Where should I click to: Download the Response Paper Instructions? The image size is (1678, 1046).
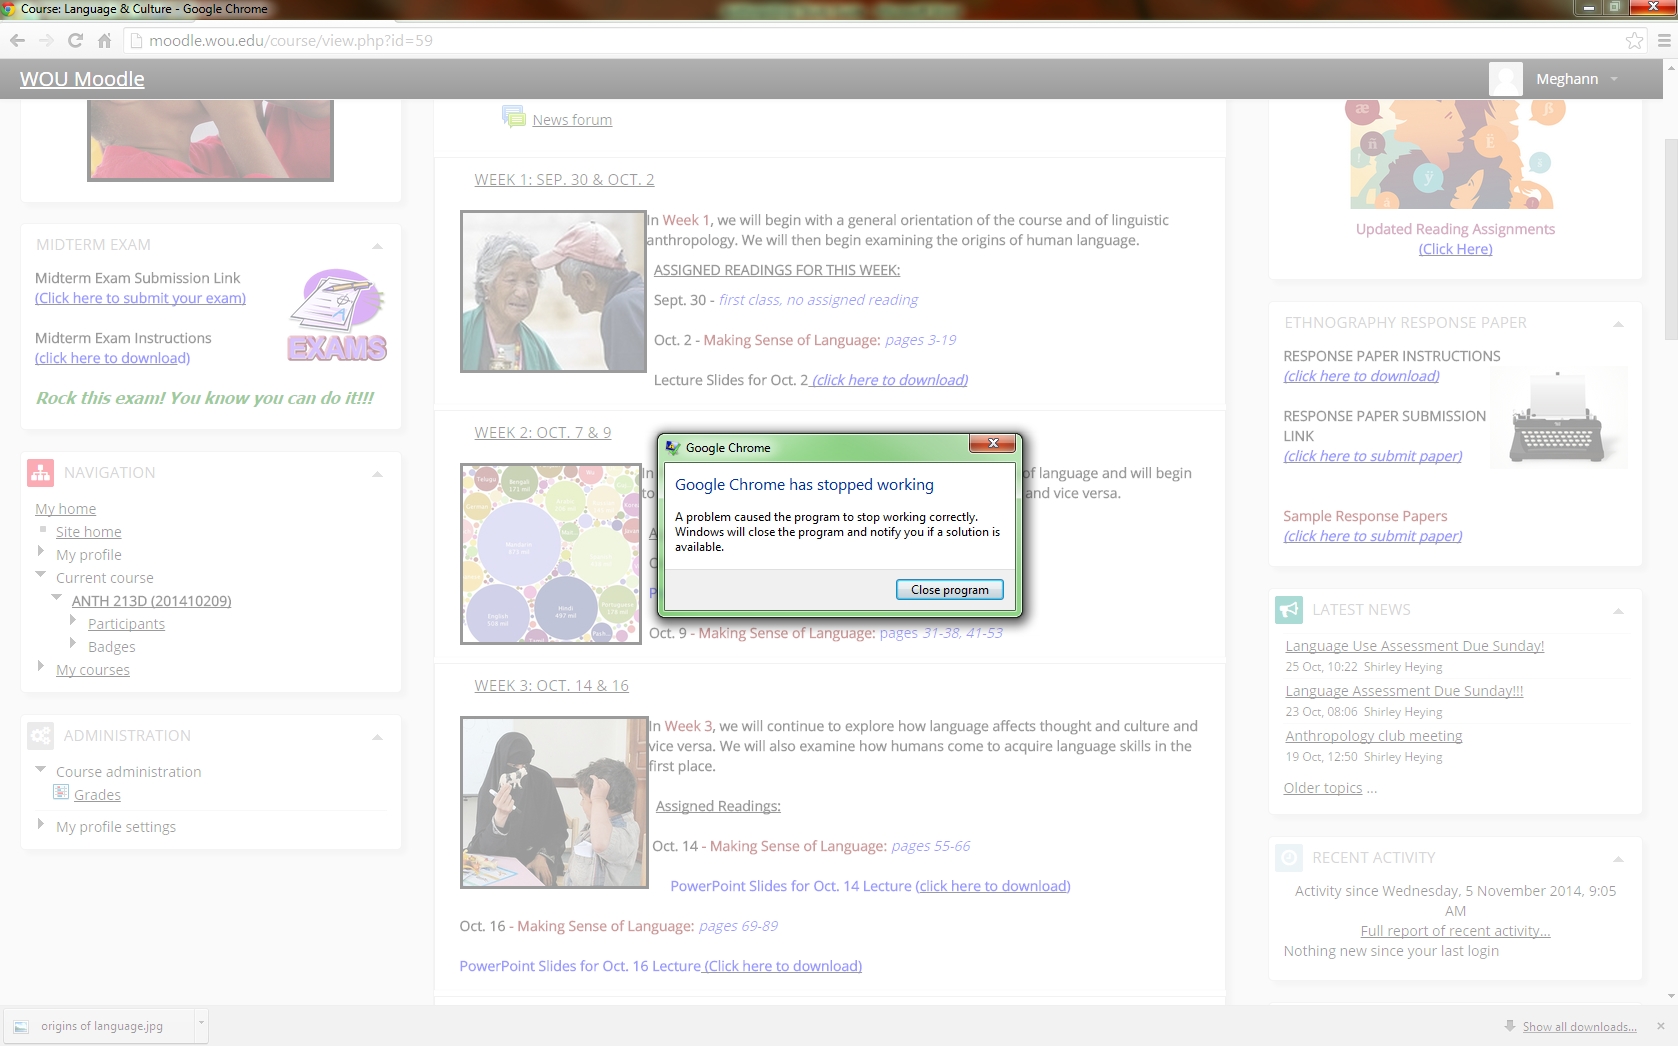[1361, 376]
